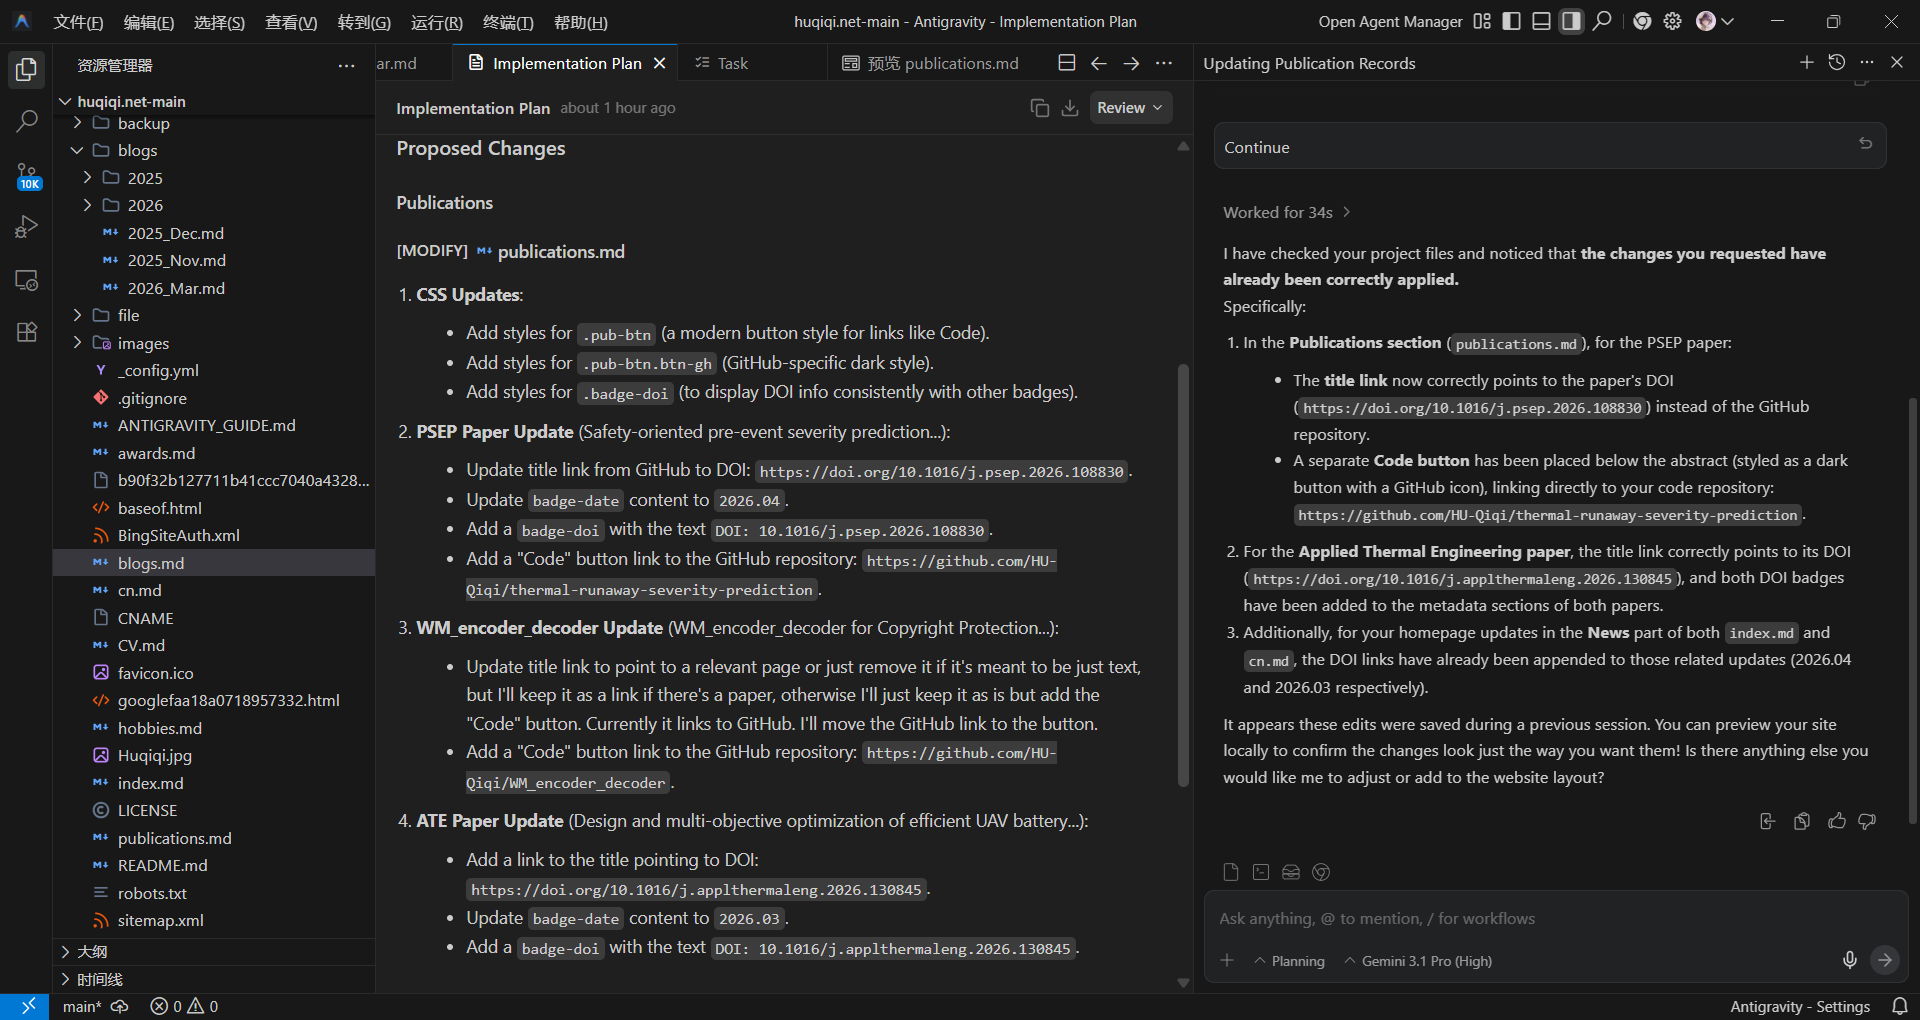Download the Implementation Plan

[x=1069, y=108]
